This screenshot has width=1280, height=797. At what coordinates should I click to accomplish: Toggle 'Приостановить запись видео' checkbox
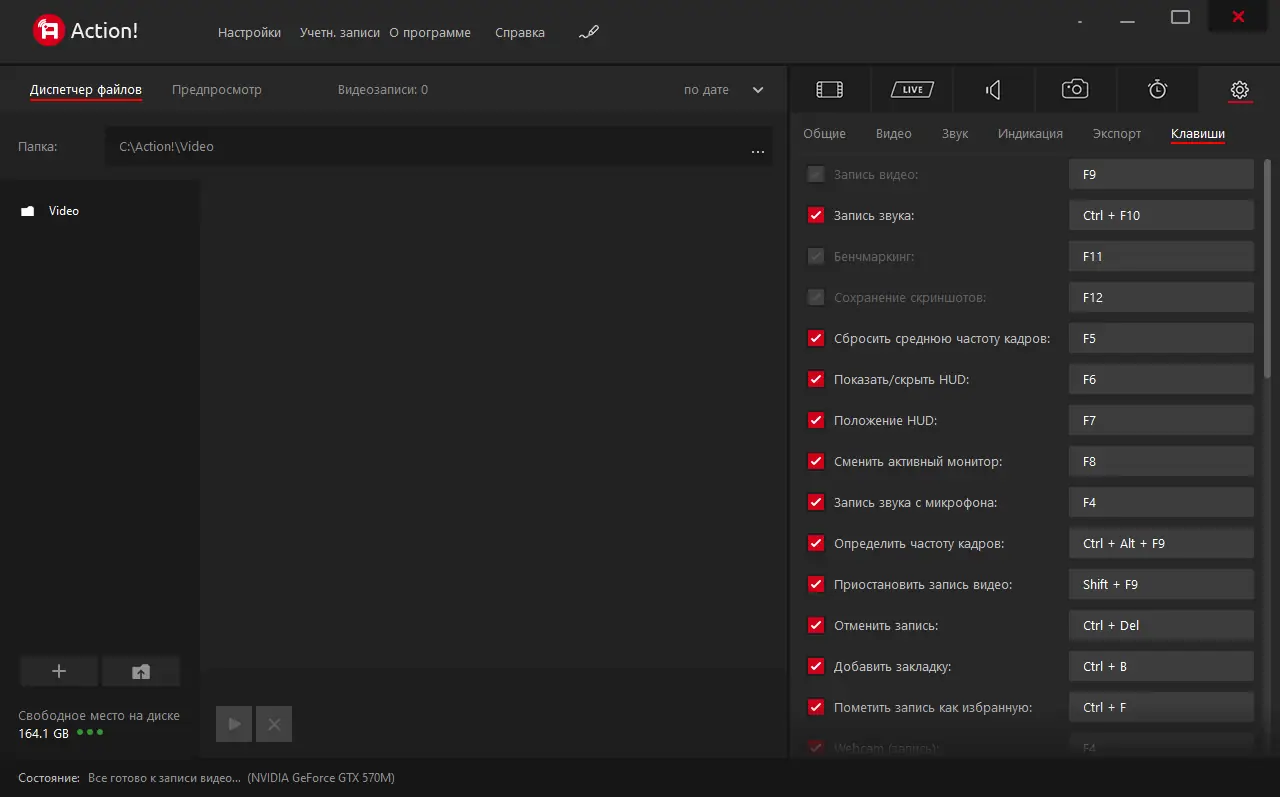pos(816,584)
